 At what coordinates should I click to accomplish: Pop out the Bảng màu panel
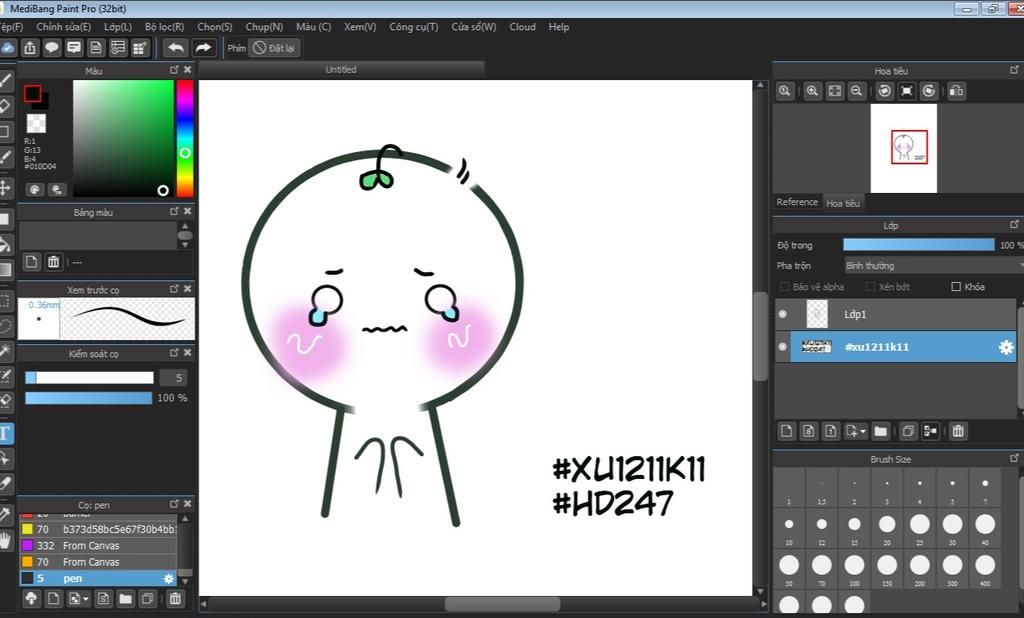tap(174, 211)
